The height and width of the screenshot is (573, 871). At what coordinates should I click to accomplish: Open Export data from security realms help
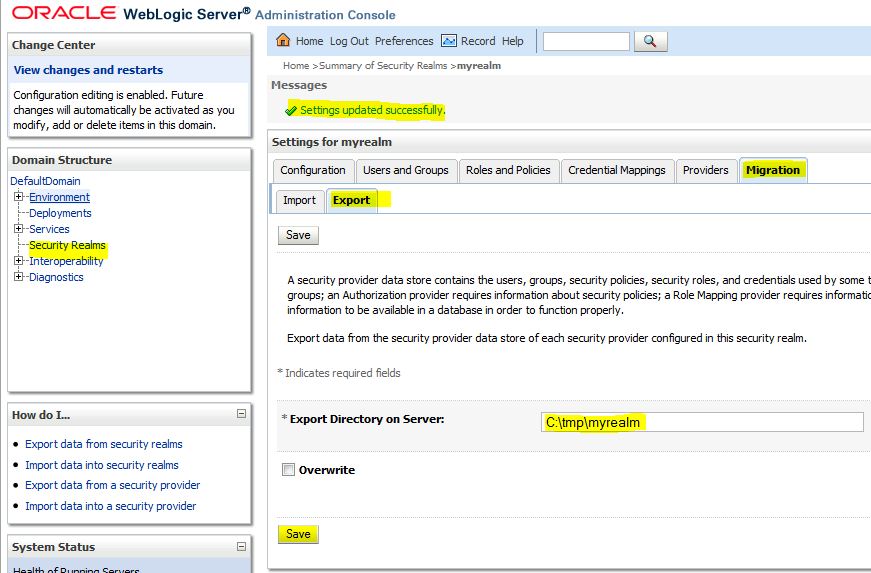(x=104, y=444)
